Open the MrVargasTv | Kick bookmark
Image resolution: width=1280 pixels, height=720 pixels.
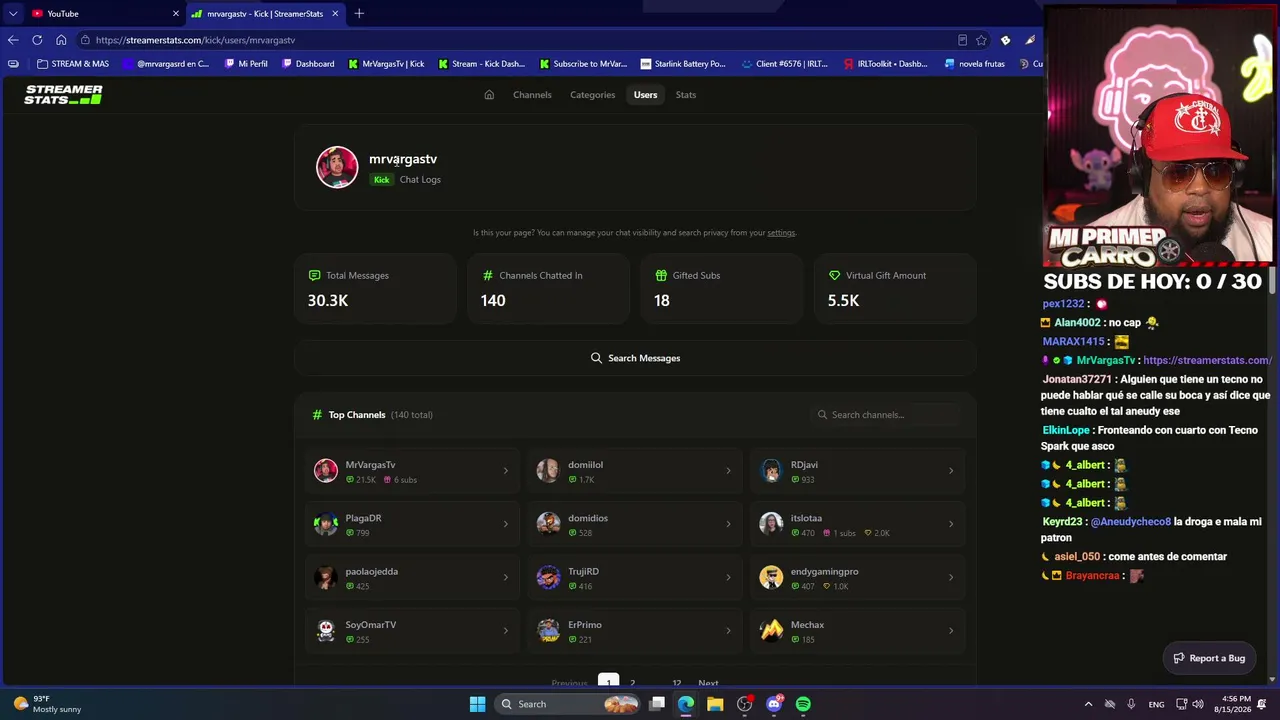pos(386,64)
